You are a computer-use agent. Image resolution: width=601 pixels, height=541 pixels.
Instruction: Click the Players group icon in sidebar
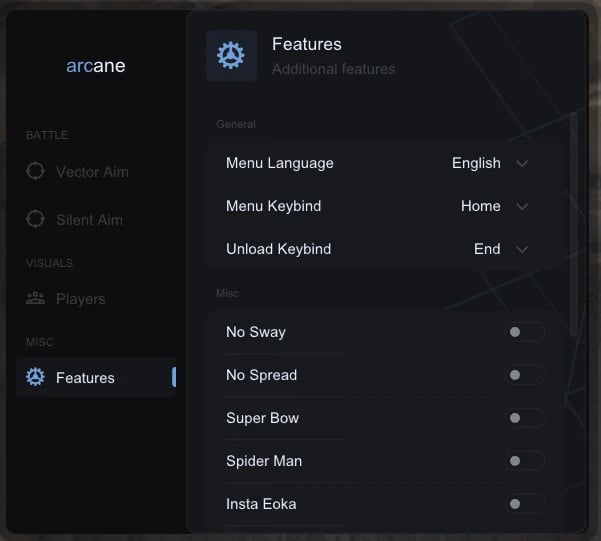coord(36,298)
